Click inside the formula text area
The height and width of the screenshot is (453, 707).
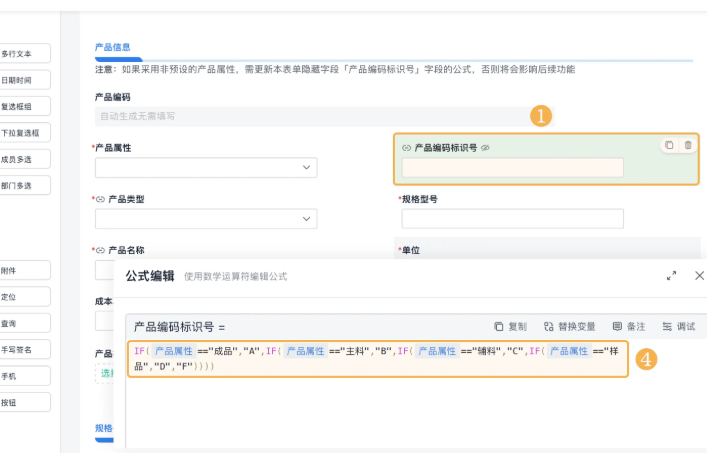pyautogui.click(x=378, y=359)
